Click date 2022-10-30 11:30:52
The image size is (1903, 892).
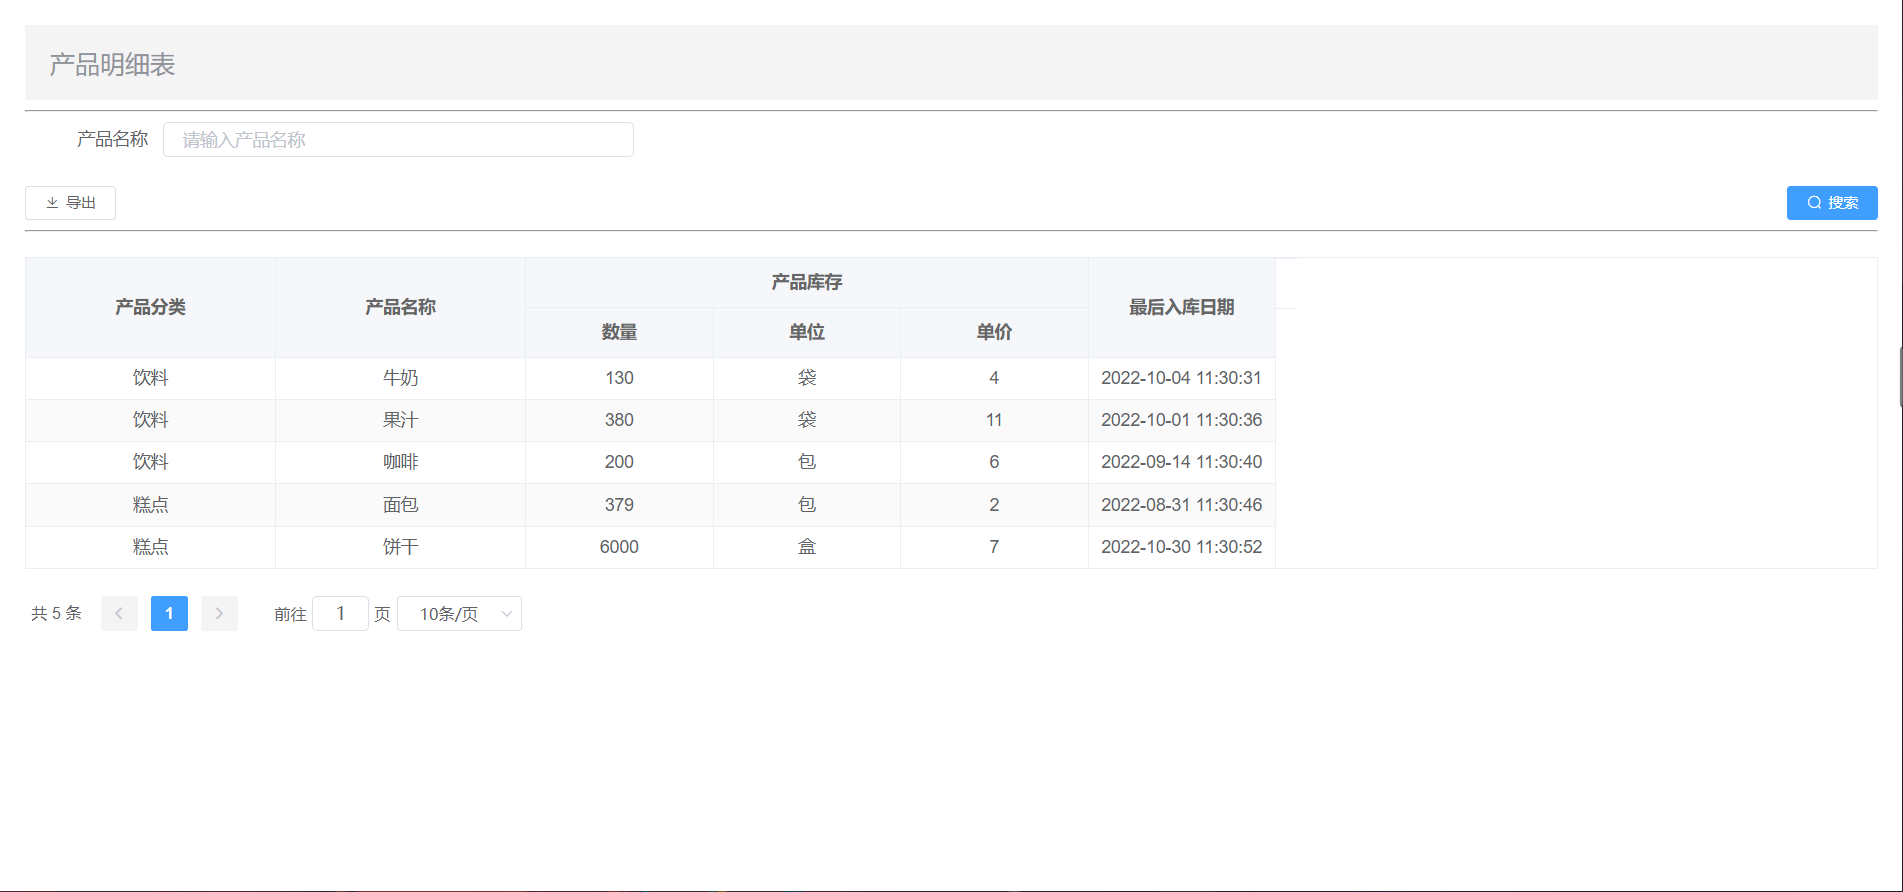point(1182,547)
